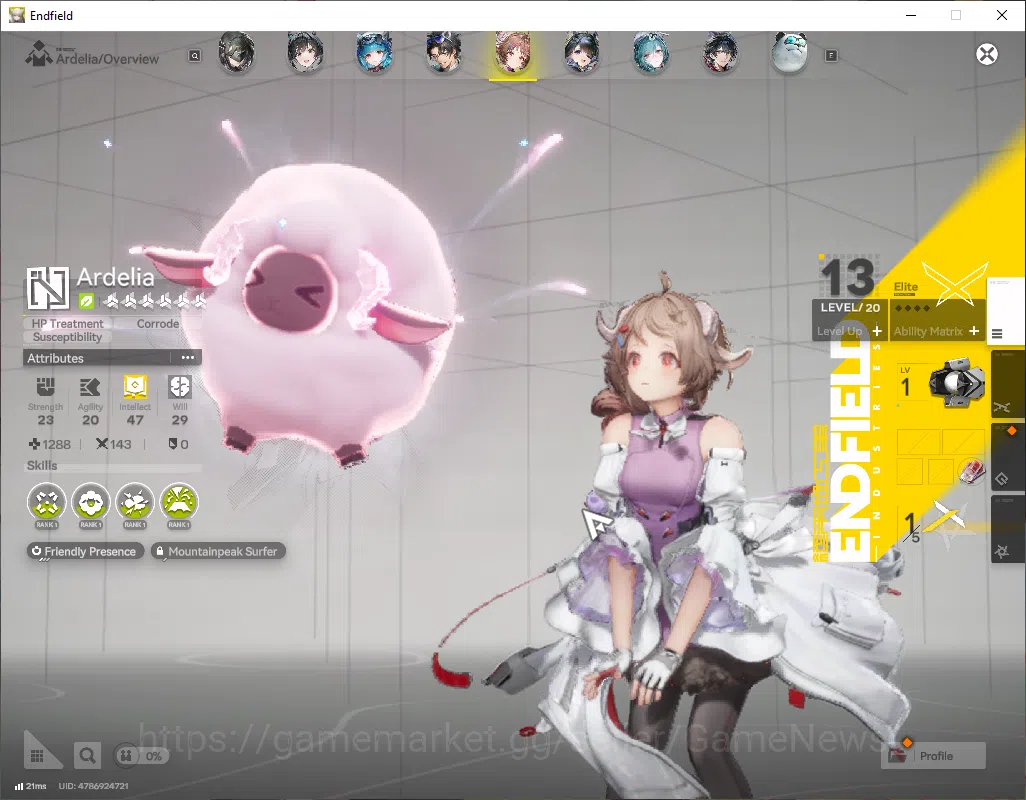1026x800 pixels.
Task: Click the Level Up plus button
Action: pyautogui.click(x=877, y=331)
